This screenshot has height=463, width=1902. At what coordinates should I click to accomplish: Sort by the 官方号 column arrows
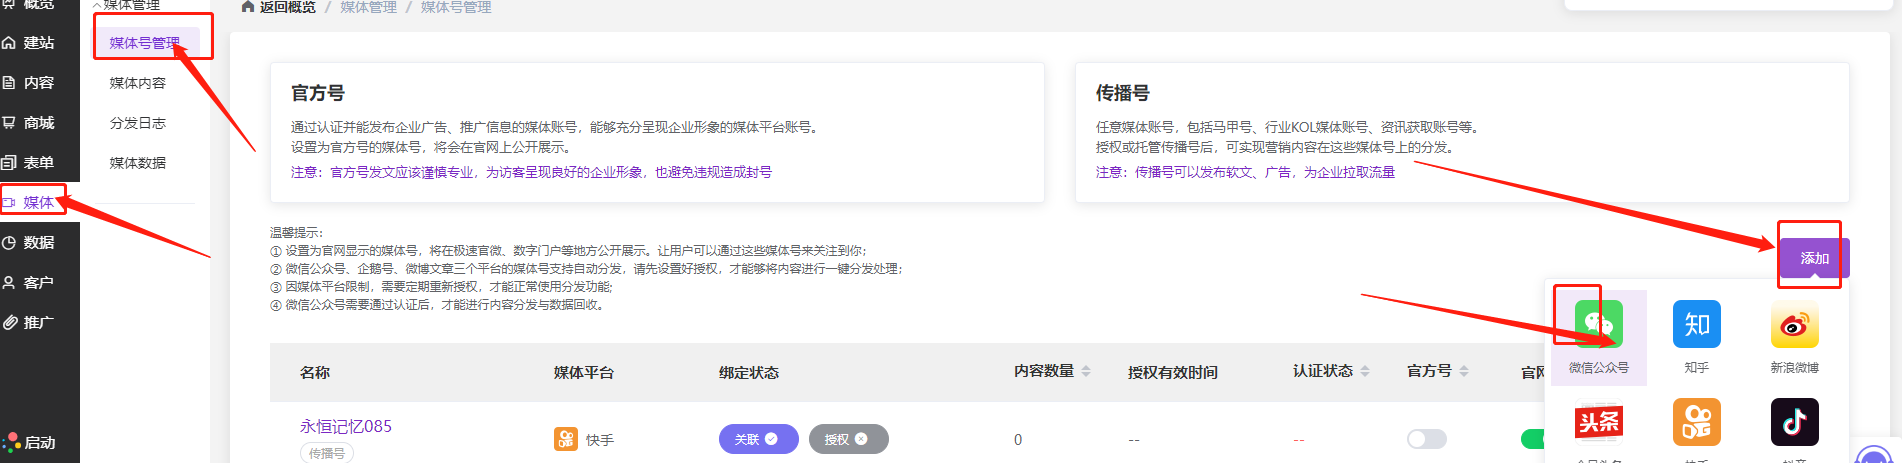[1464, 371]
